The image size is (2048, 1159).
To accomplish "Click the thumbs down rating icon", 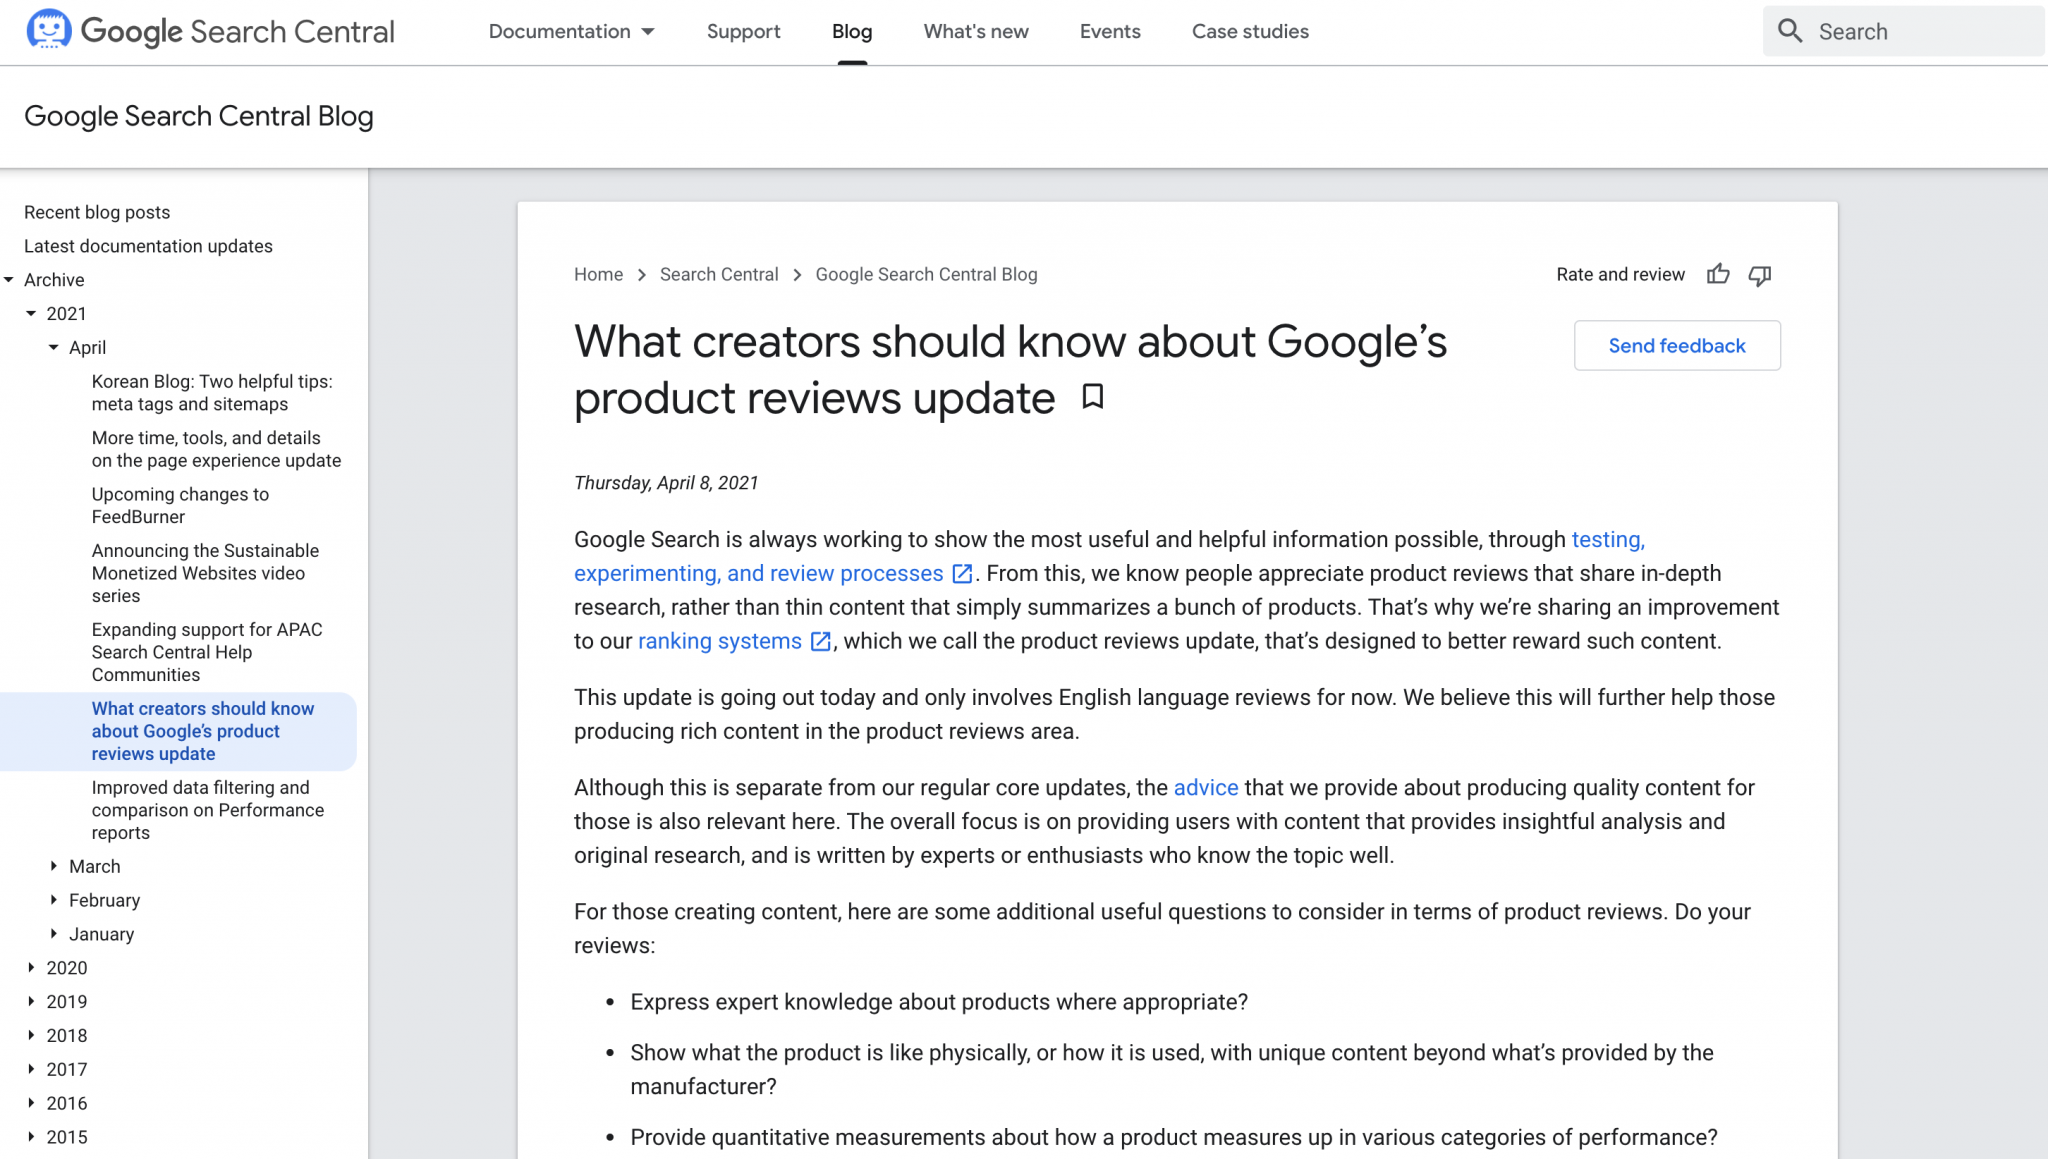I will pos(1760,276).
